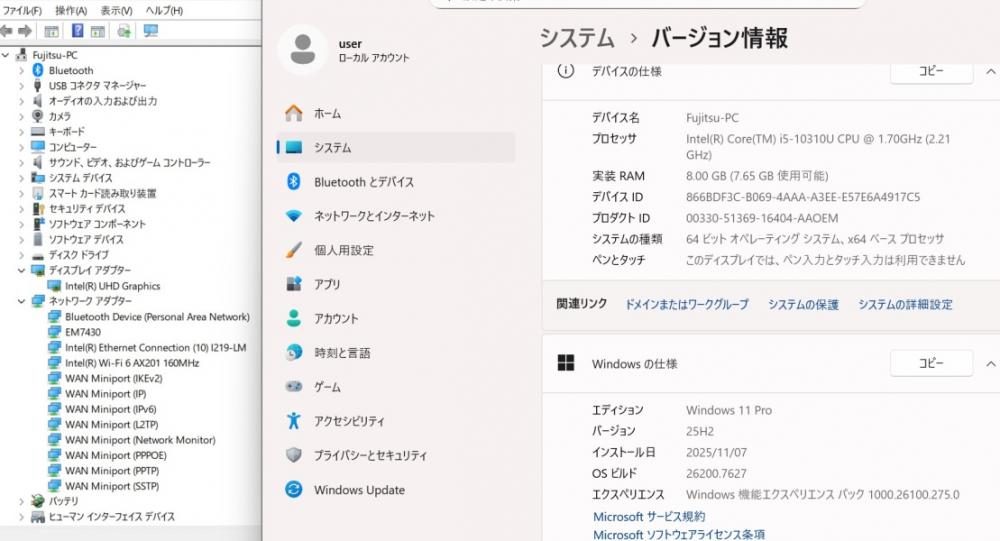The image size is (1000, 541).
Task: Collapse the ディスプレイ アダプター category
Action: pyautogui.click(x=22, y=270)
